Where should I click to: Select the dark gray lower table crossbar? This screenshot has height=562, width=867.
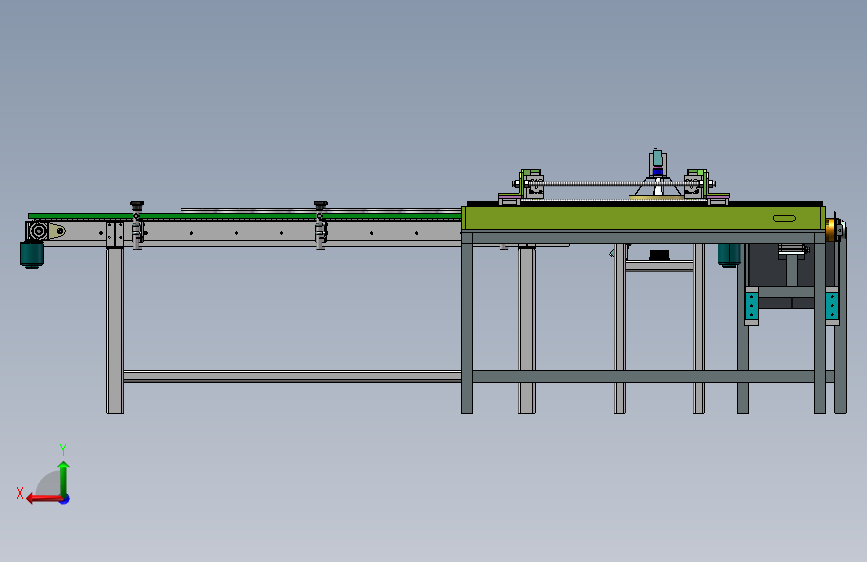[x=644, y=377]
